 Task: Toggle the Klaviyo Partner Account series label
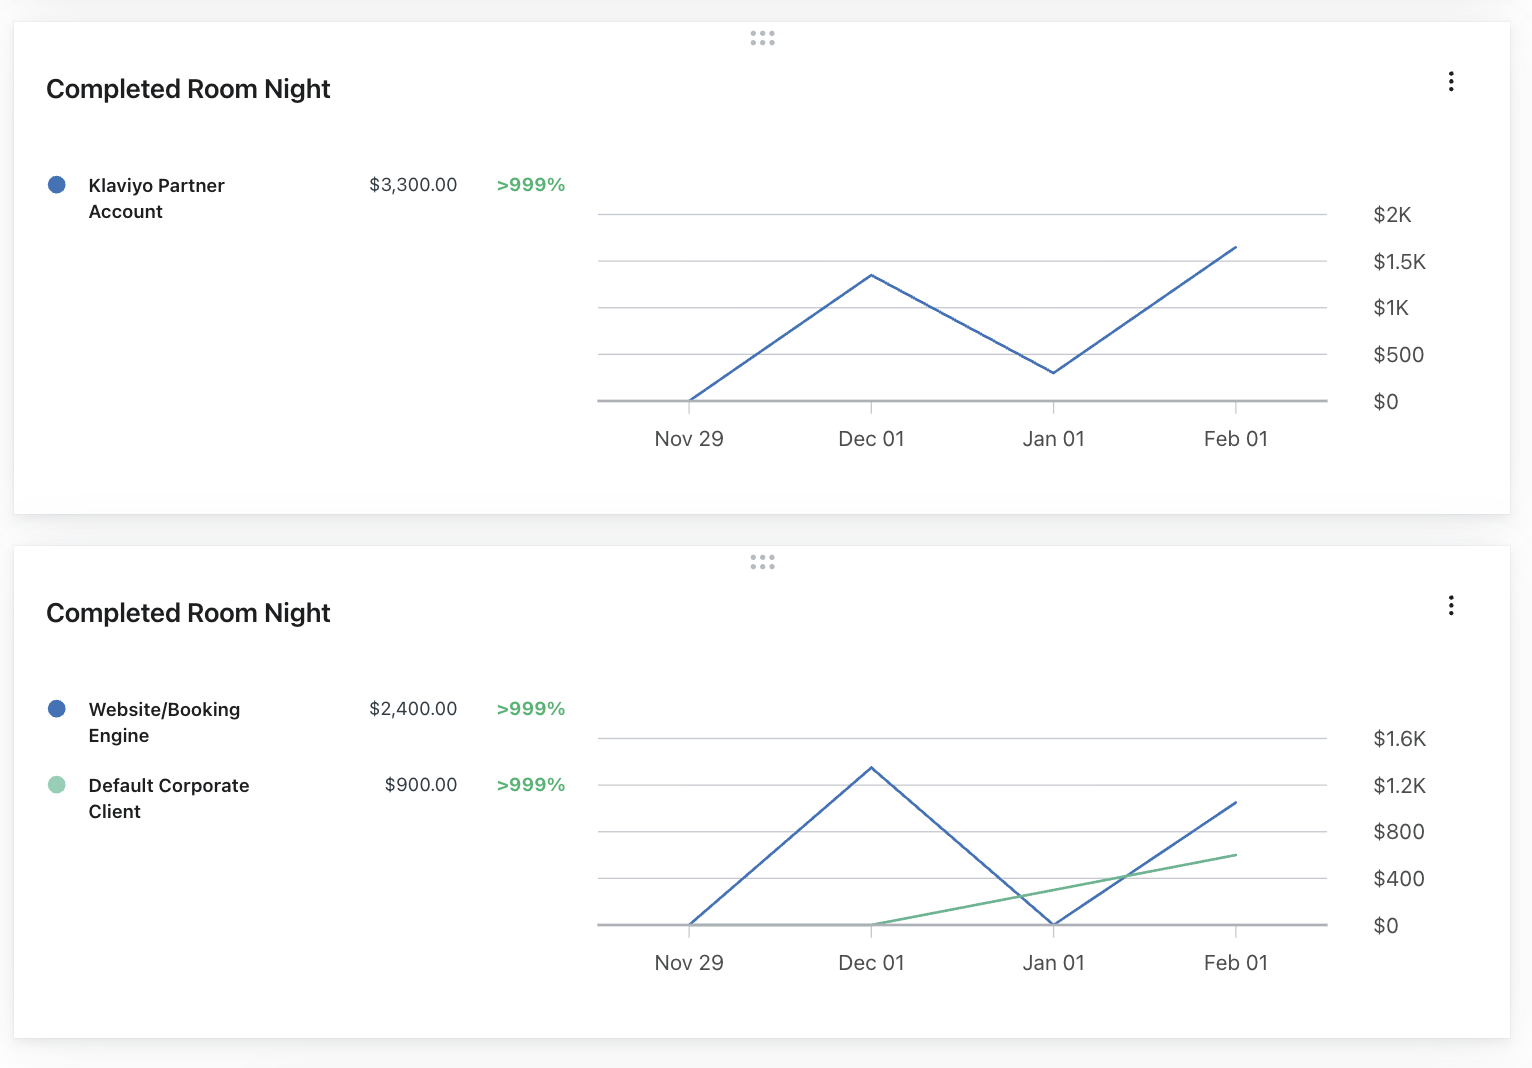click(x=156, y=198)
